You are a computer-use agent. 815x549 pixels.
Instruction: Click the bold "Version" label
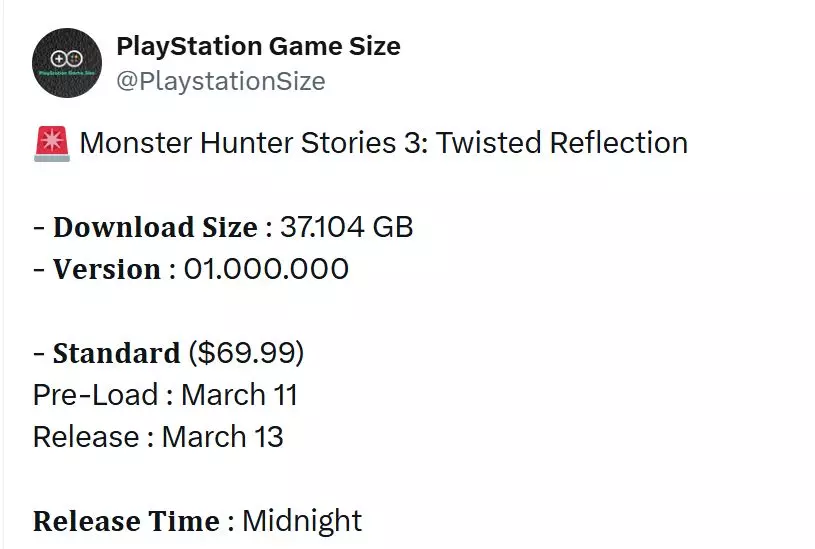click(107, 270)
